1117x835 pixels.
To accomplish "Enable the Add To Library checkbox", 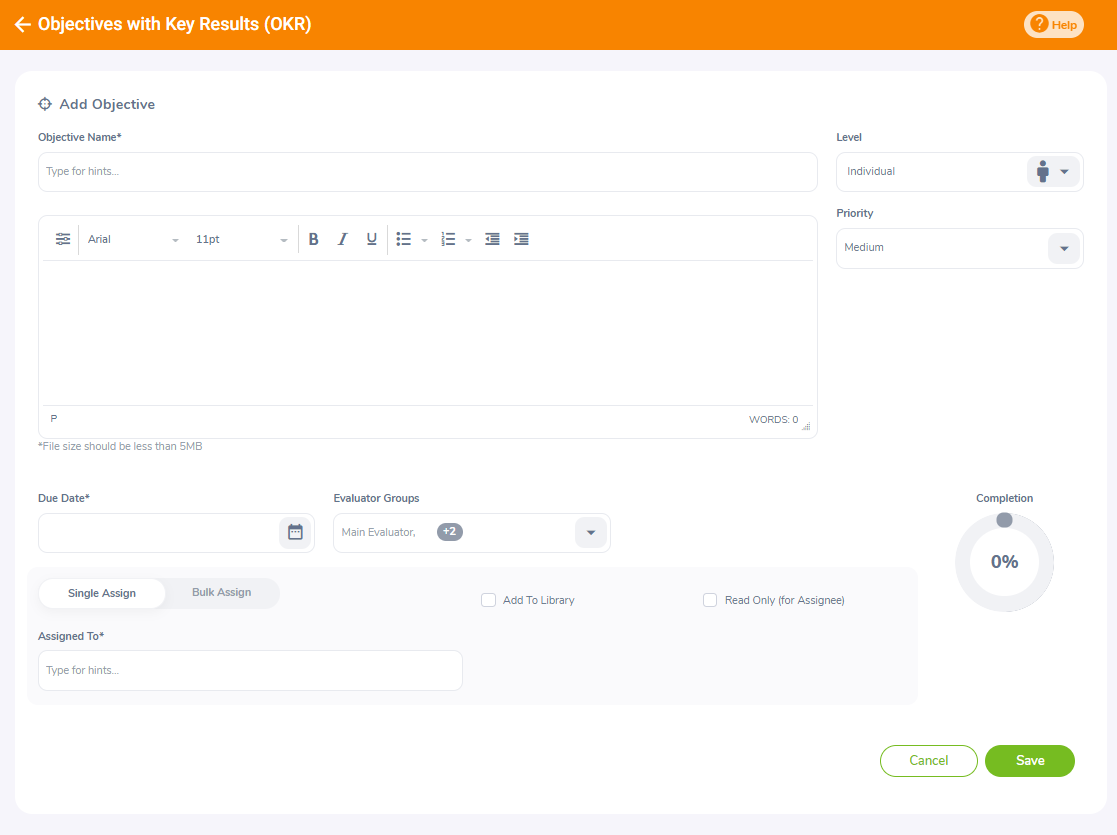I will 488,599.
